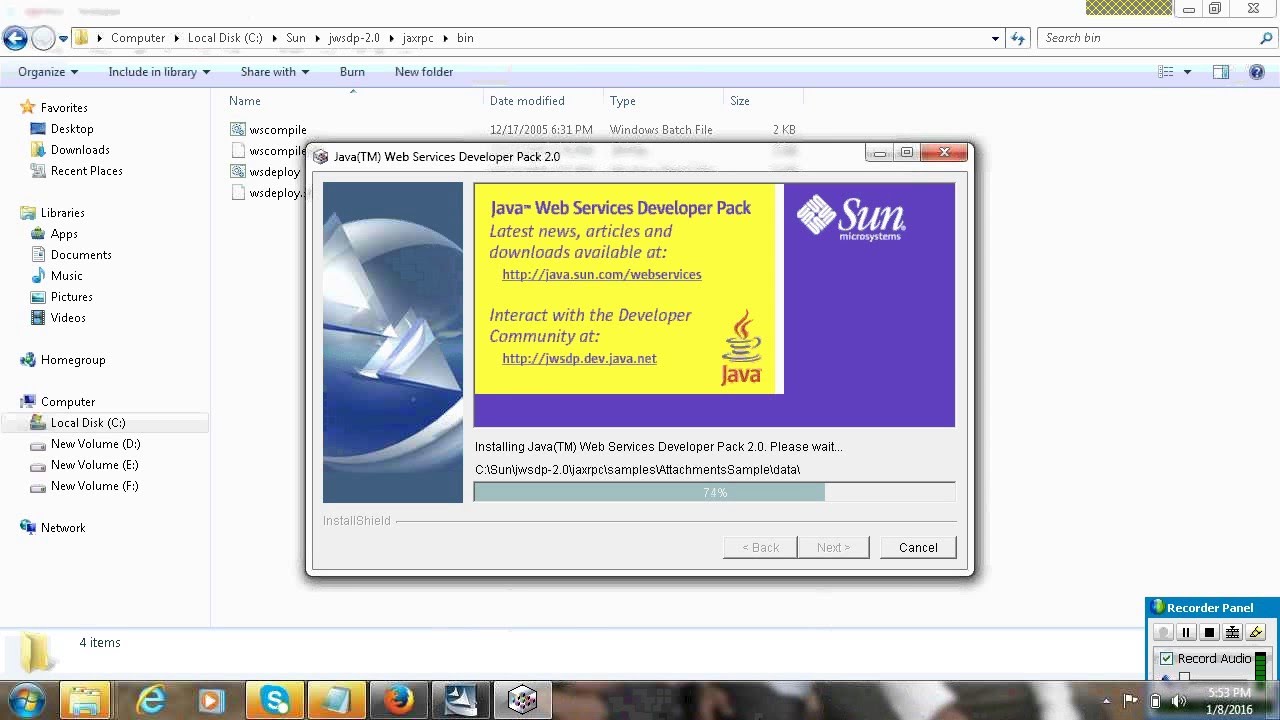
Task: Open the Videos library
Action: tap(68, 318)
